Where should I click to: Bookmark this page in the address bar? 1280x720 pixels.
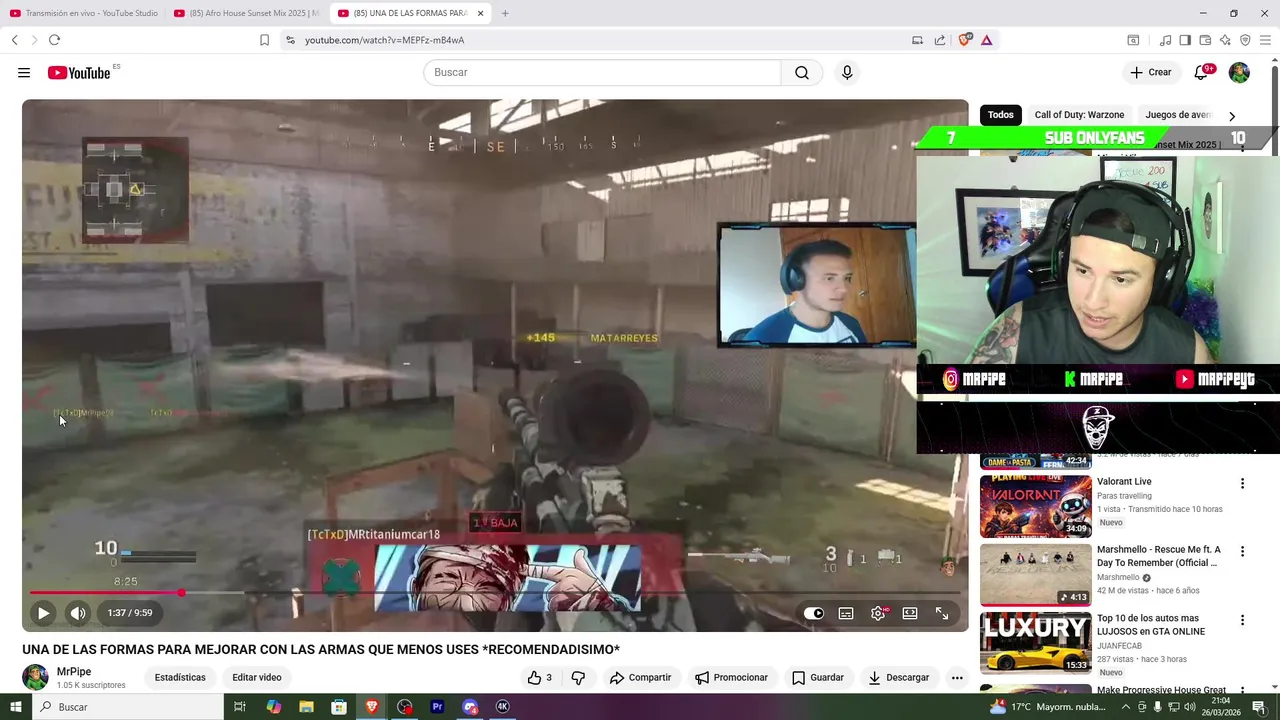click(x=264, y=40)
